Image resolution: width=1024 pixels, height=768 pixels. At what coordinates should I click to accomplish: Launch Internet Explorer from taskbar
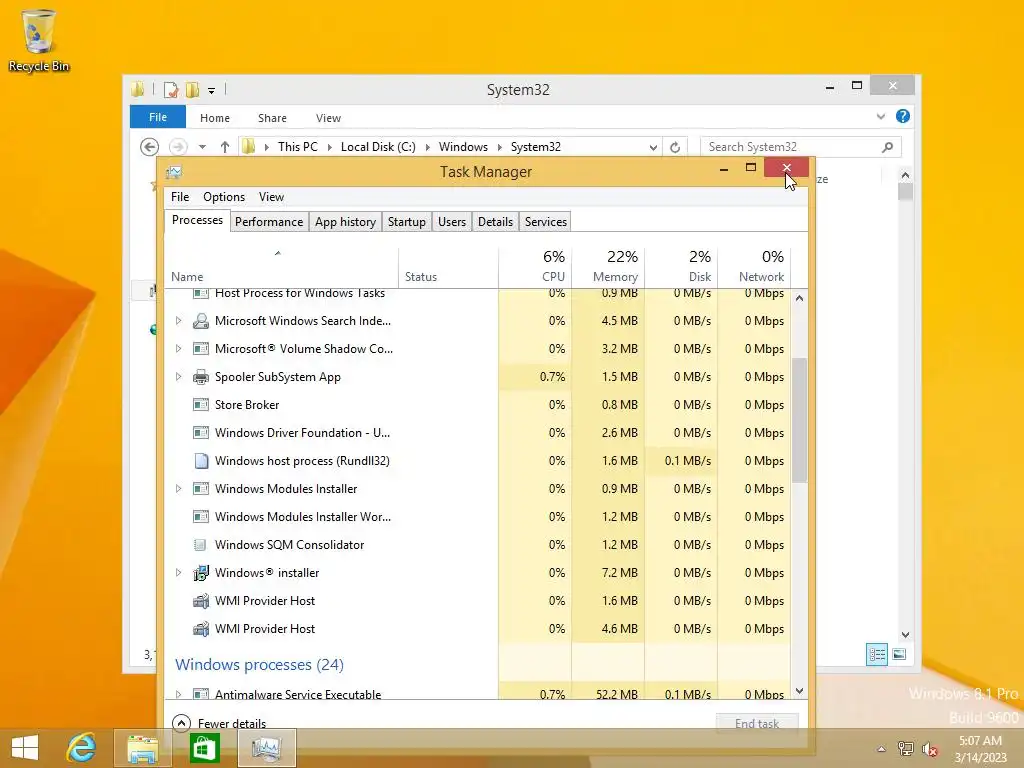[82, 748]
